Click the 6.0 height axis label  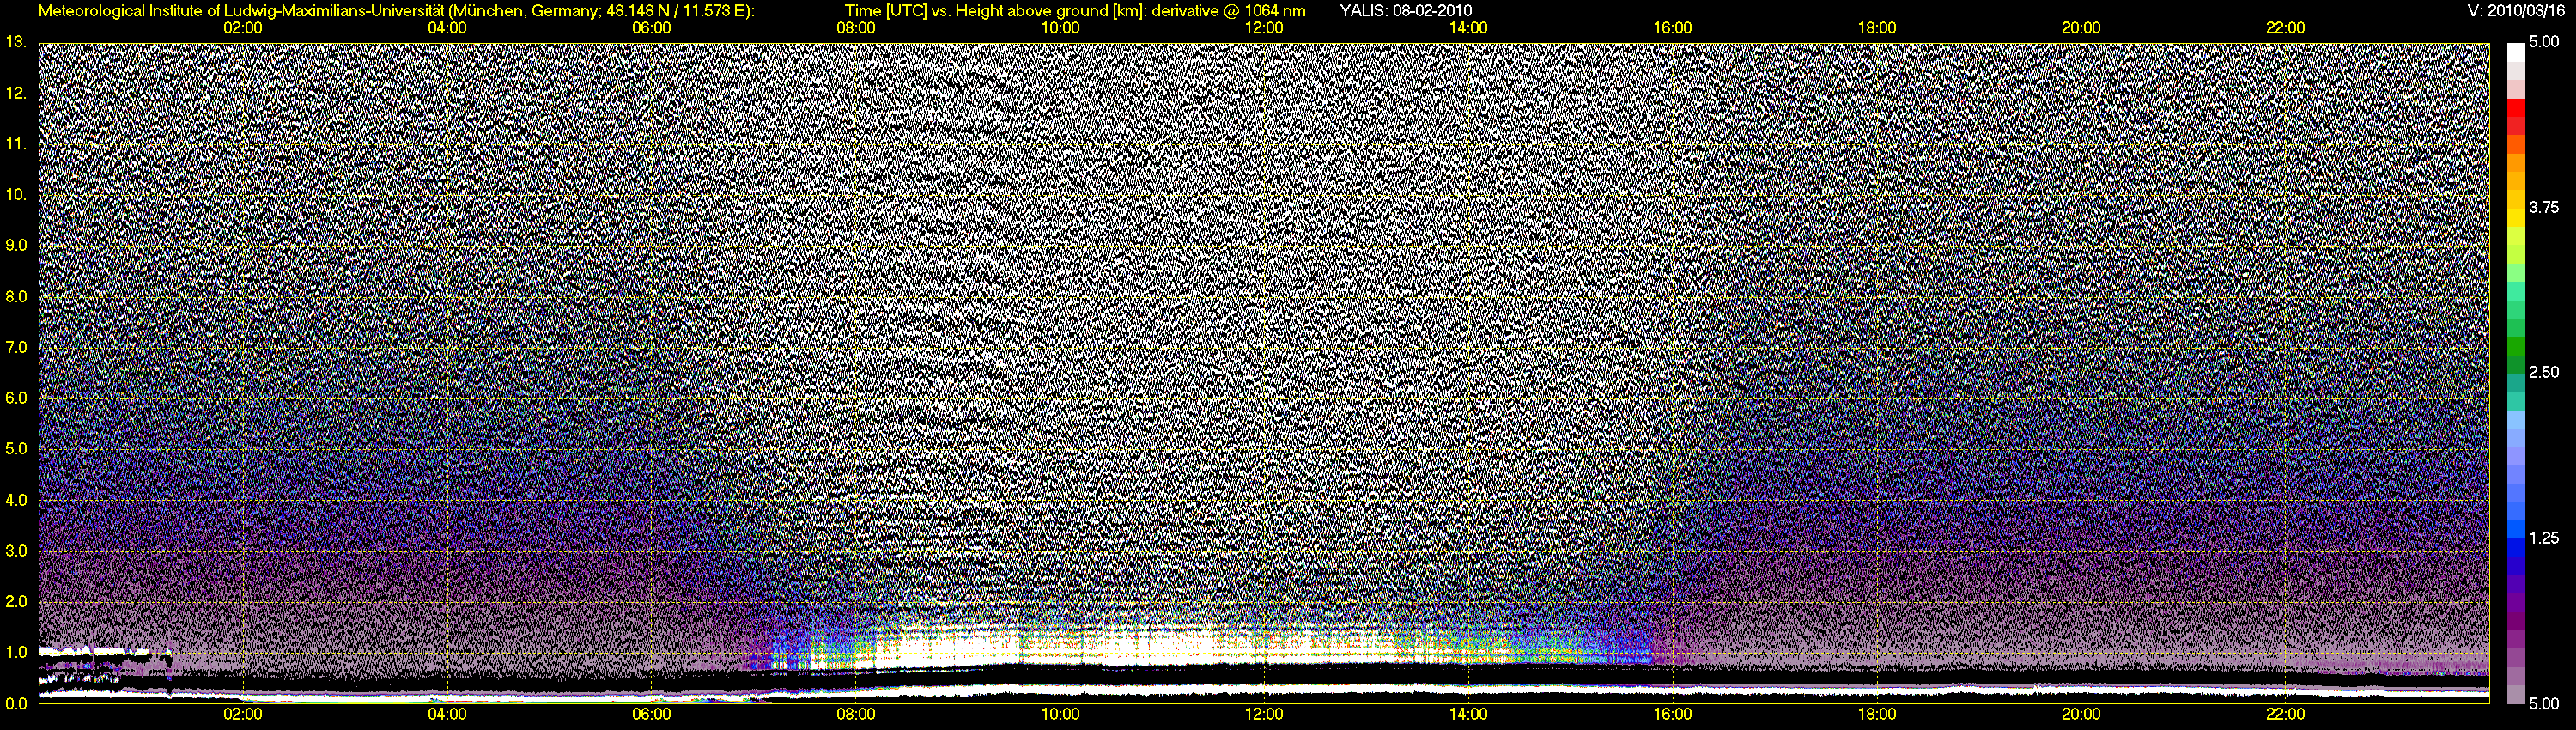coord(16,398)
